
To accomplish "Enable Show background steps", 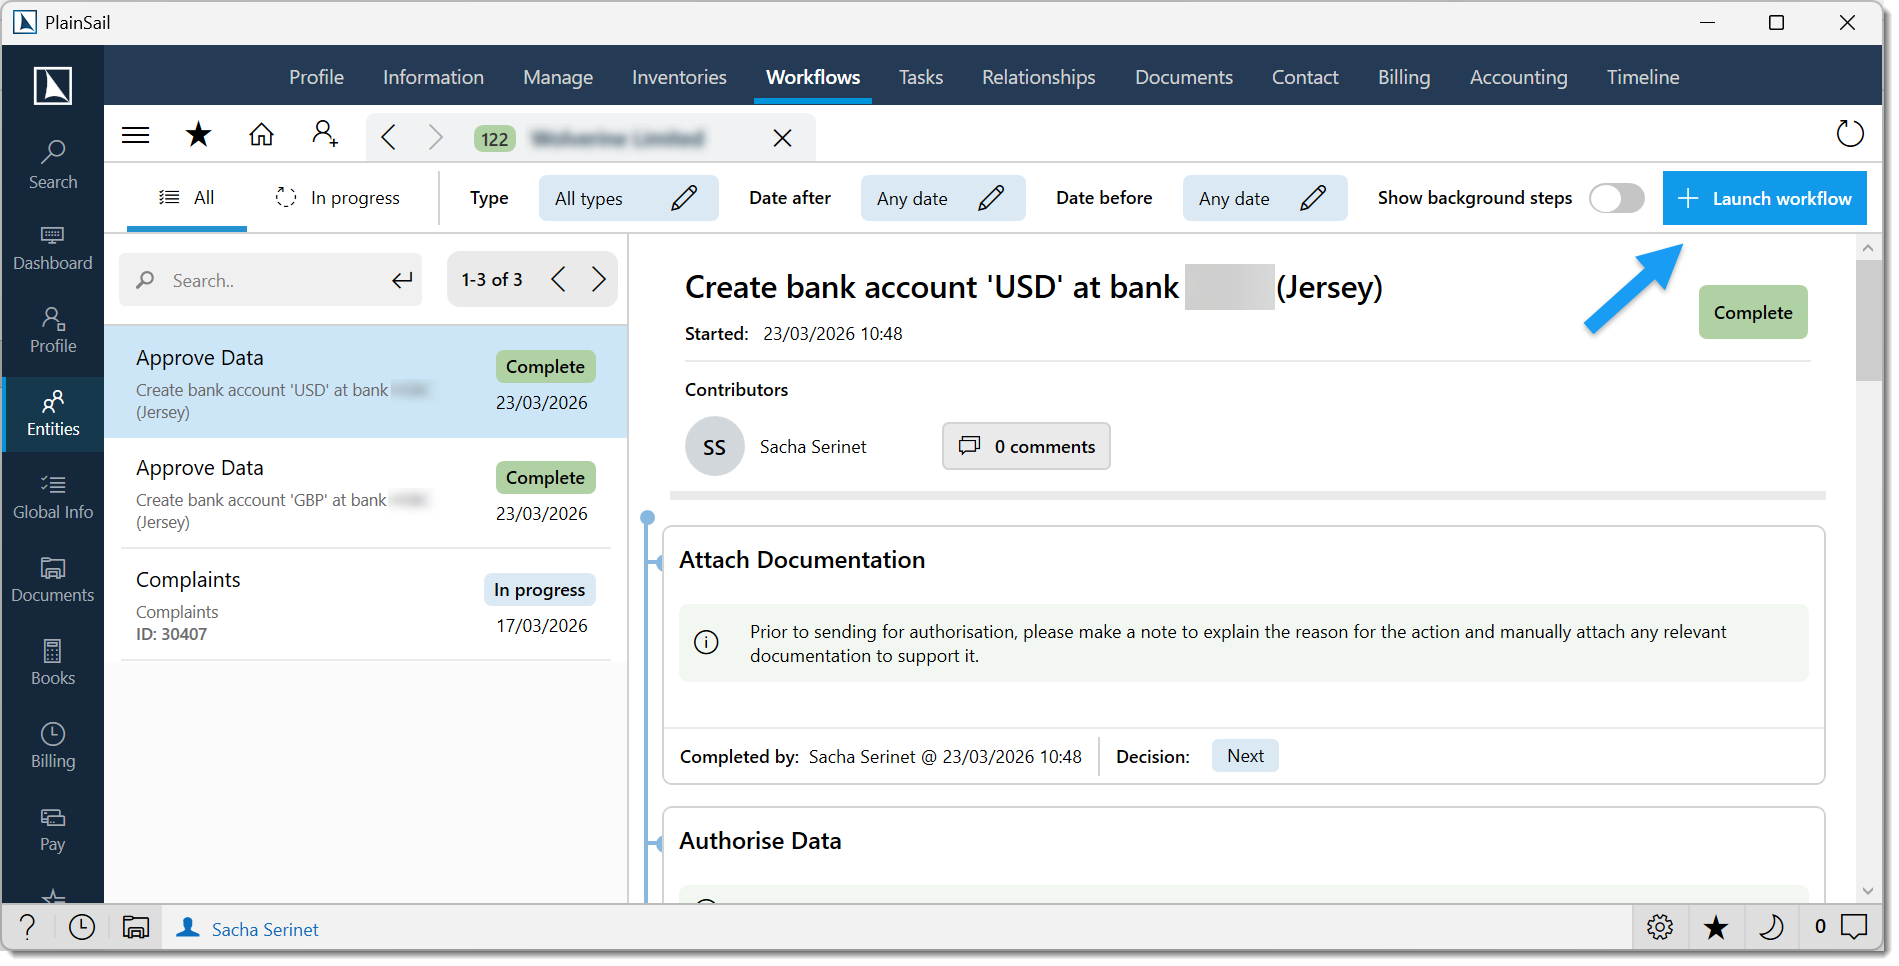I will coord(1616,198).
